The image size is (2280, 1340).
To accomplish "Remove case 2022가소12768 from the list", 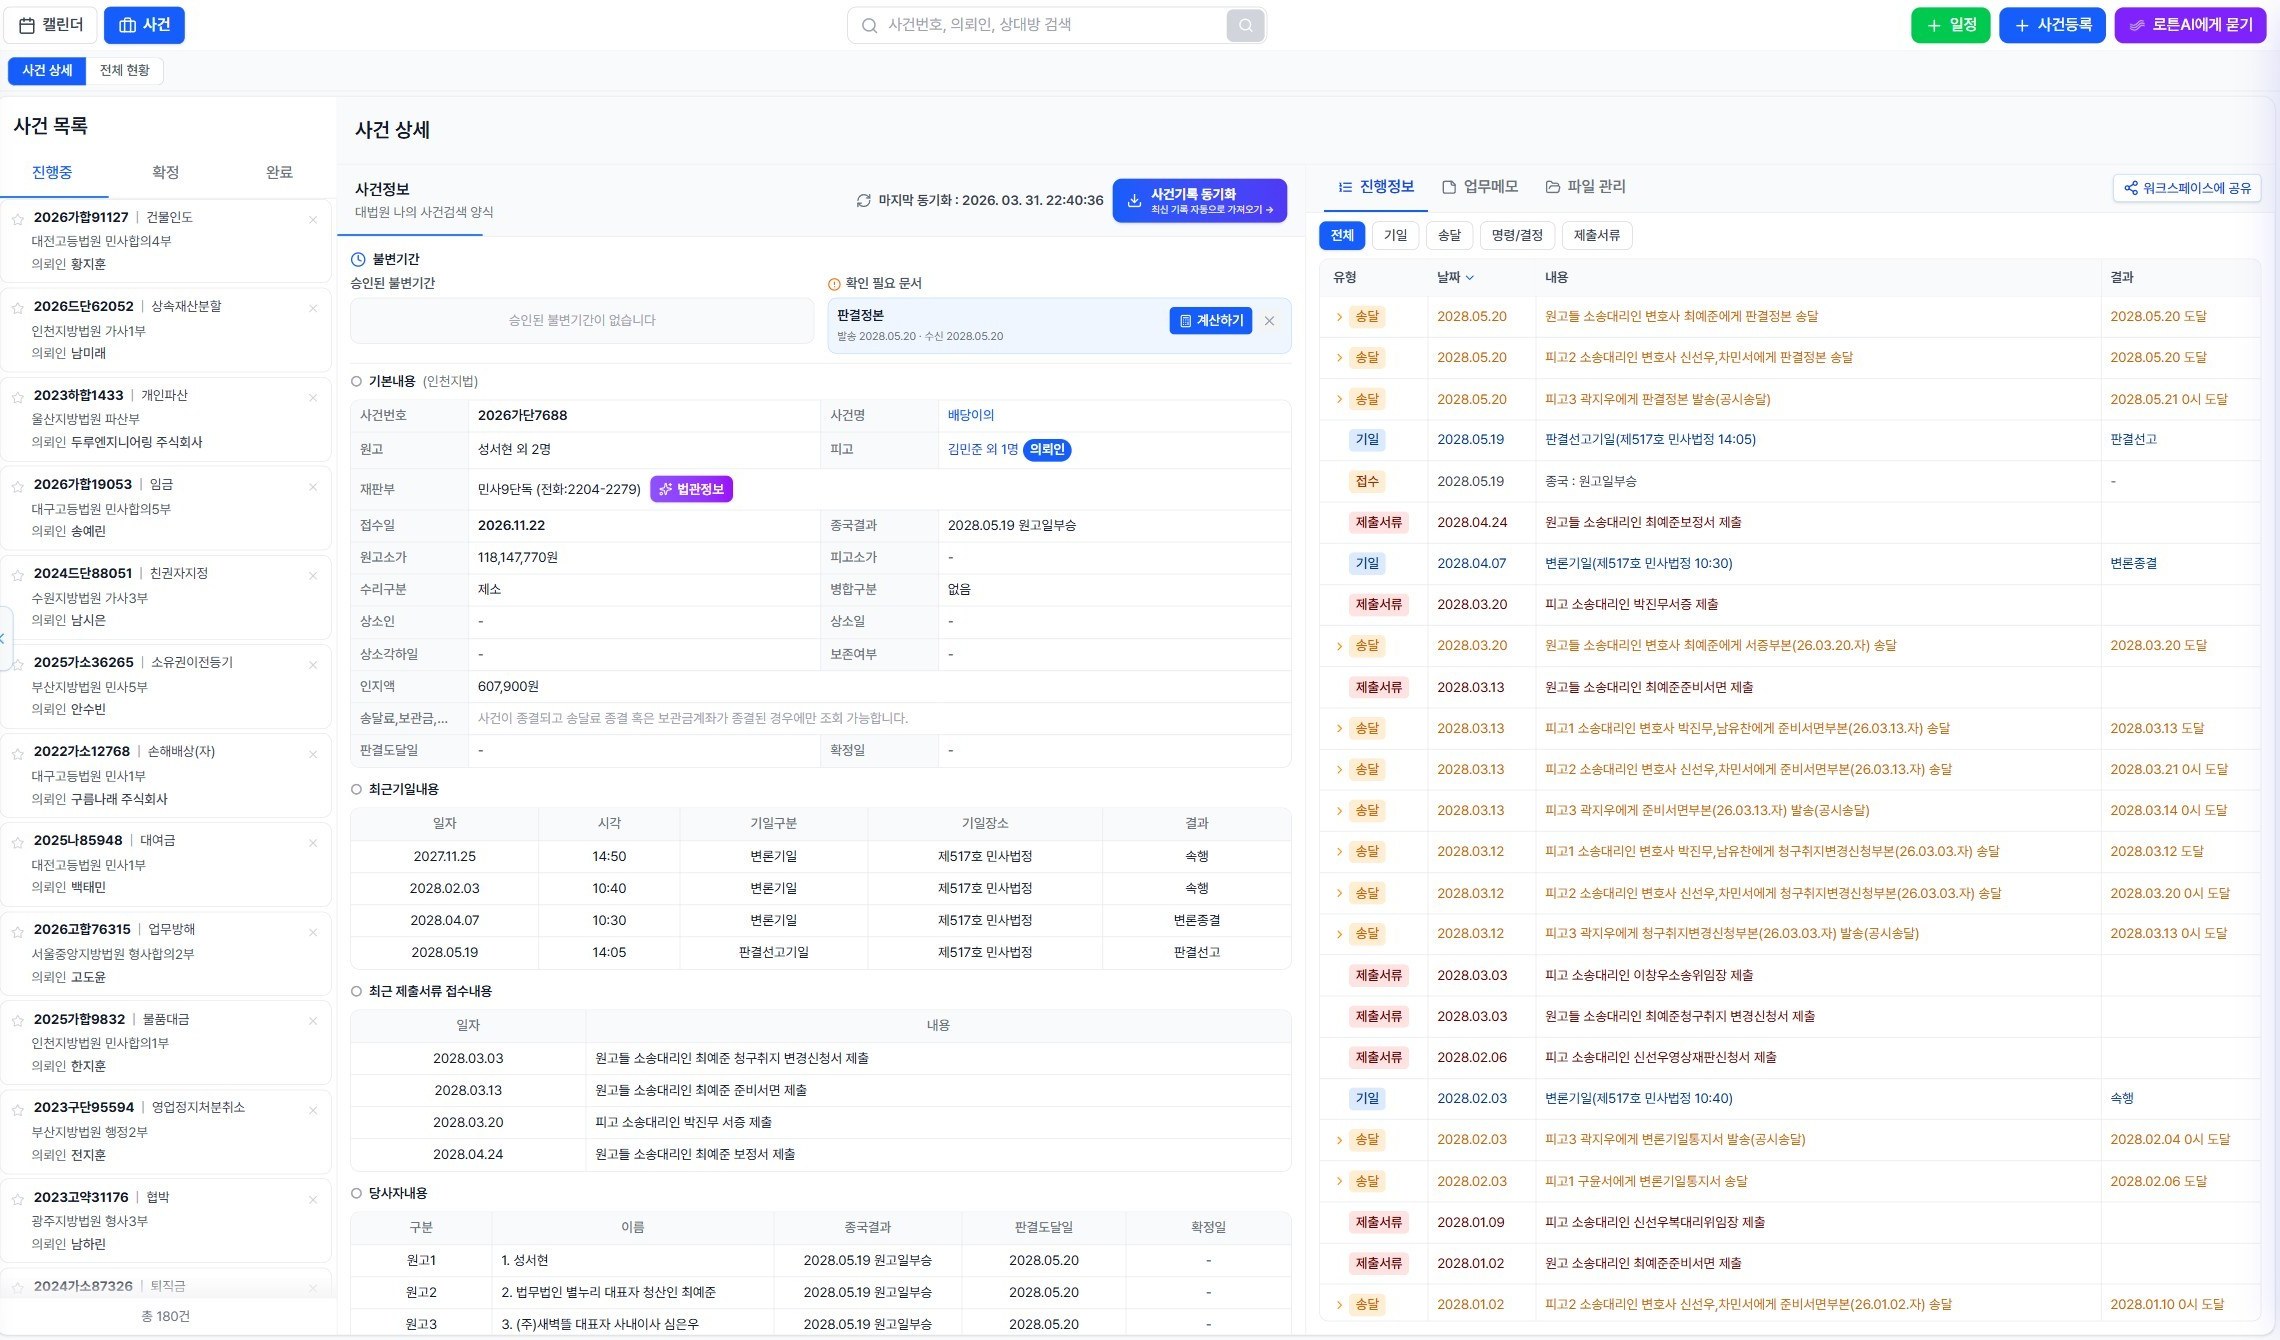I will tap(313, 753).
